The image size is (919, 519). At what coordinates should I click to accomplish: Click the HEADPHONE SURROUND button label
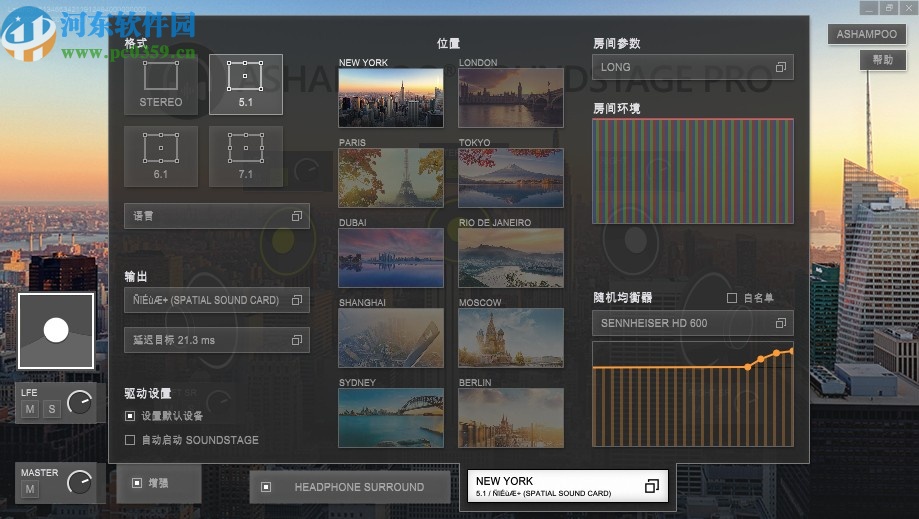click(359, 487)
